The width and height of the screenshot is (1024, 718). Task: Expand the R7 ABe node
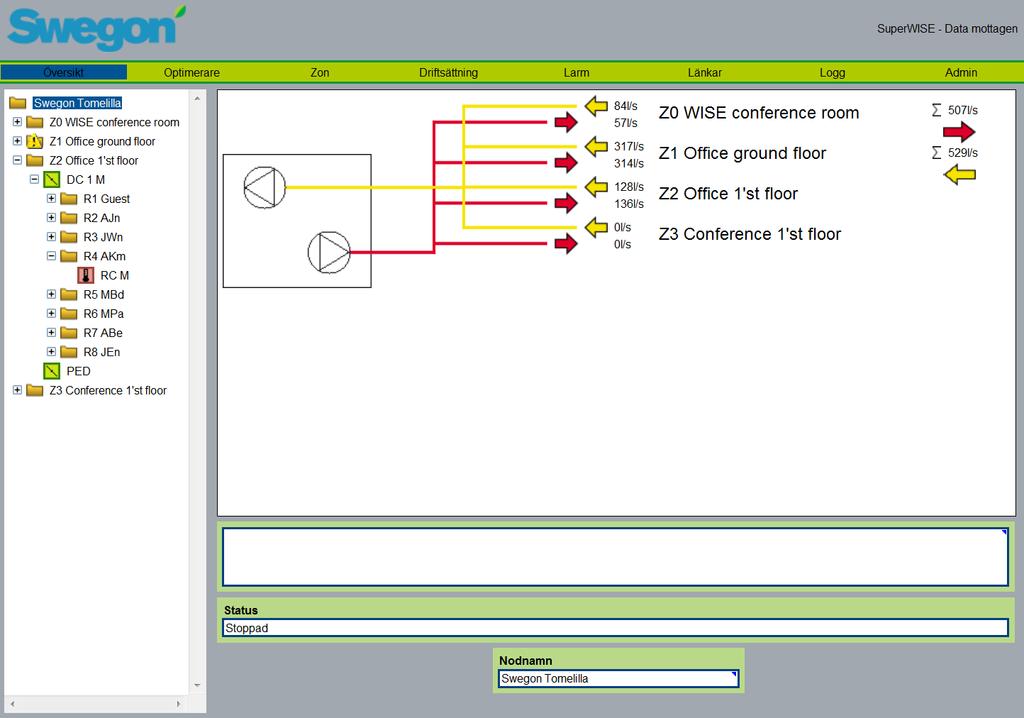tap(52, 333)
